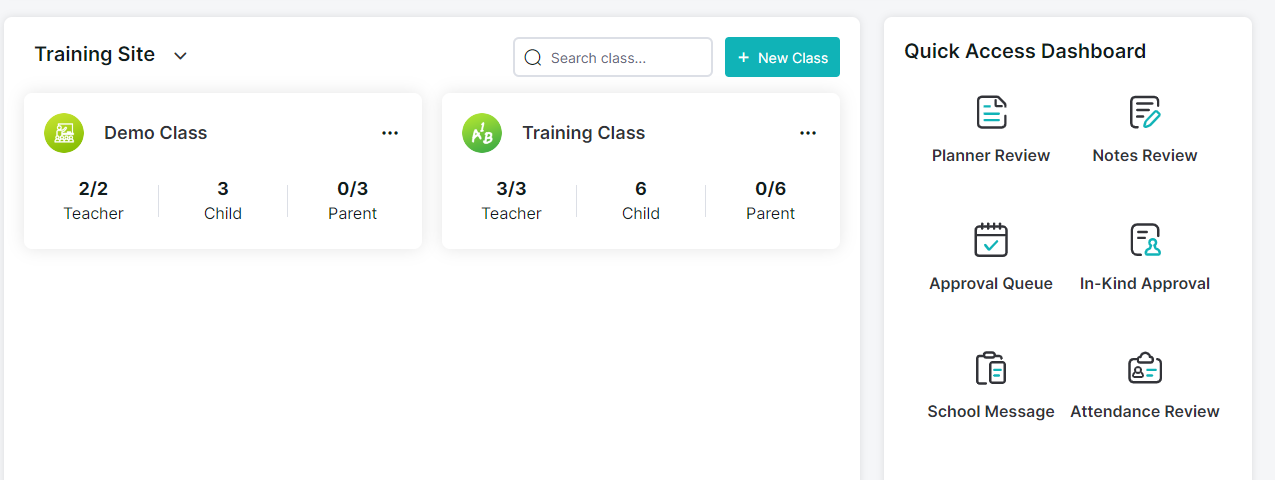
Task: Click the search magnifier icon
Action: 533,57
